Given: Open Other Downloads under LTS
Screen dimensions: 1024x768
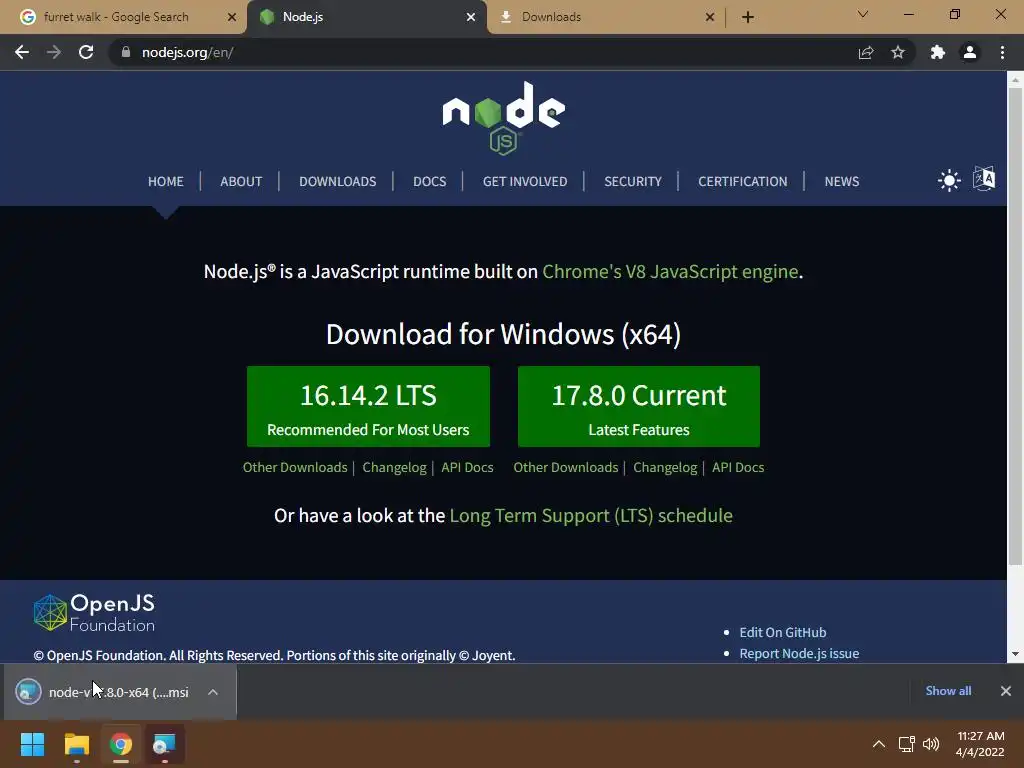Looking at the screenshot, I should [295, 468].
